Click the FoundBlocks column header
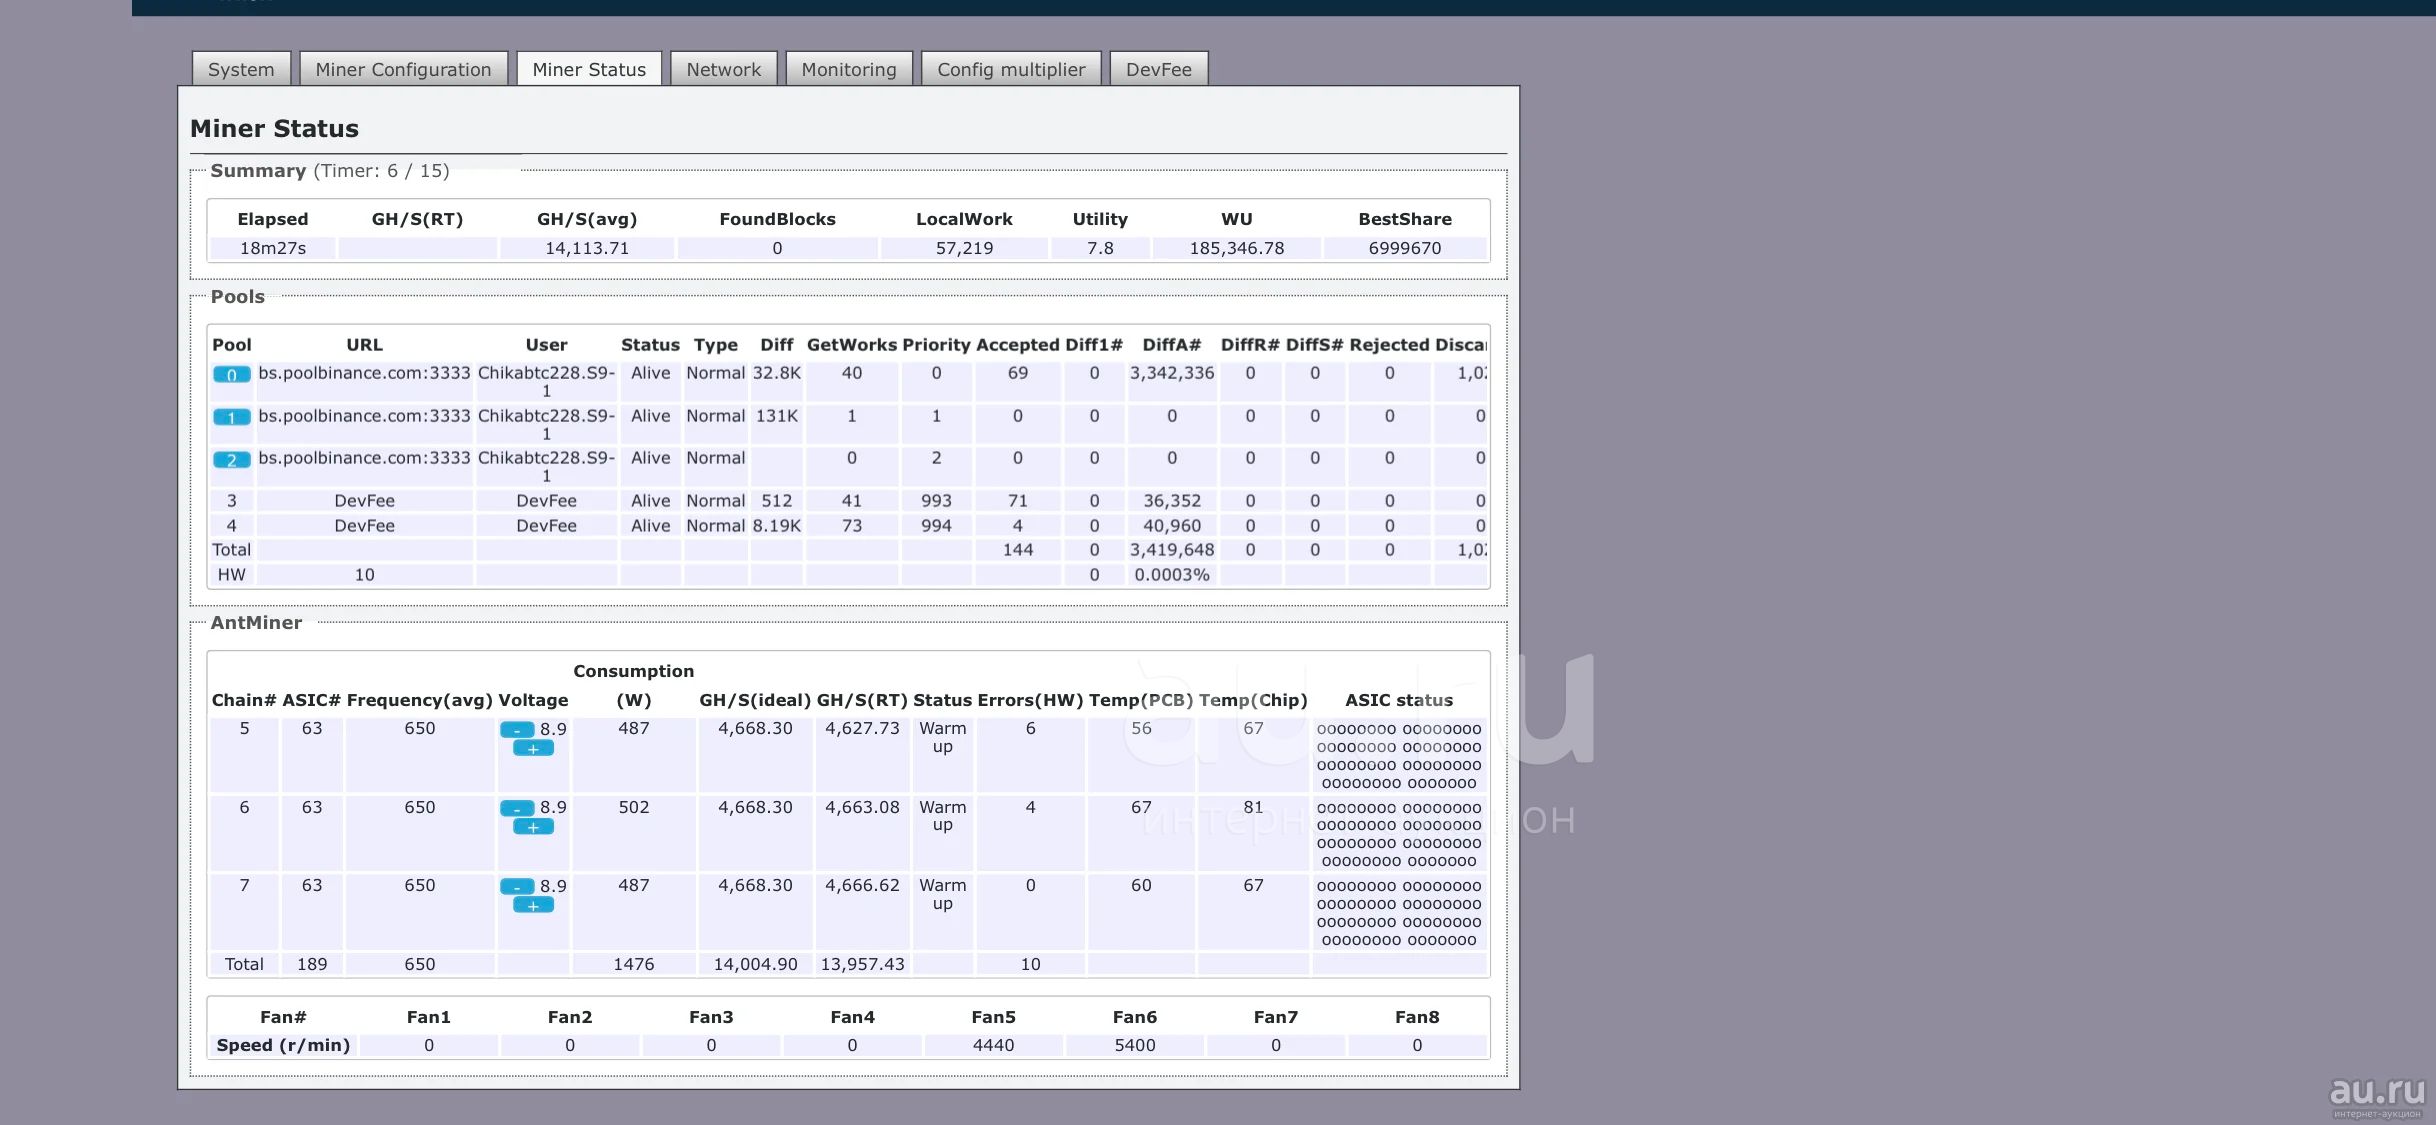 click(777, 219)
